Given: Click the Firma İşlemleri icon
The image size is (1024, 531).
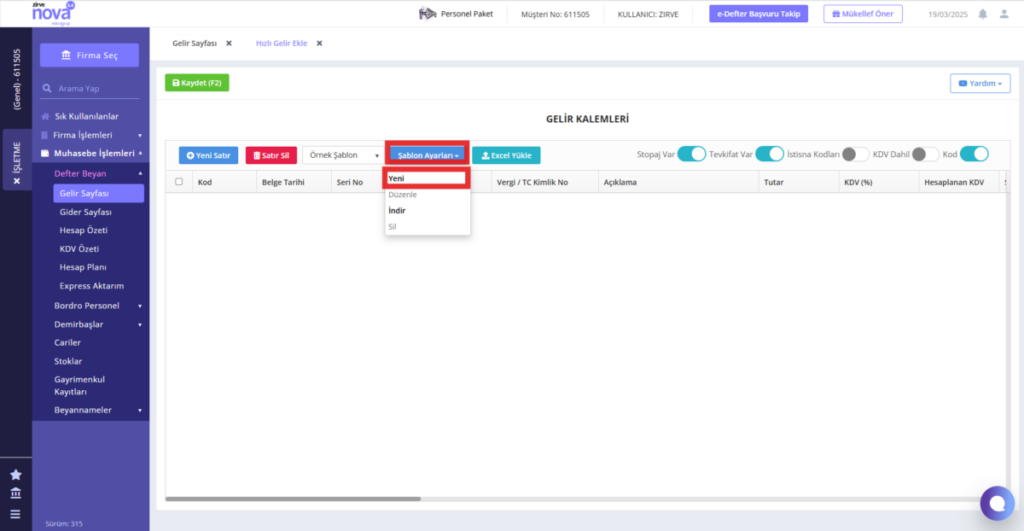Looking at the screenshot, I should (x=44, y=135).
